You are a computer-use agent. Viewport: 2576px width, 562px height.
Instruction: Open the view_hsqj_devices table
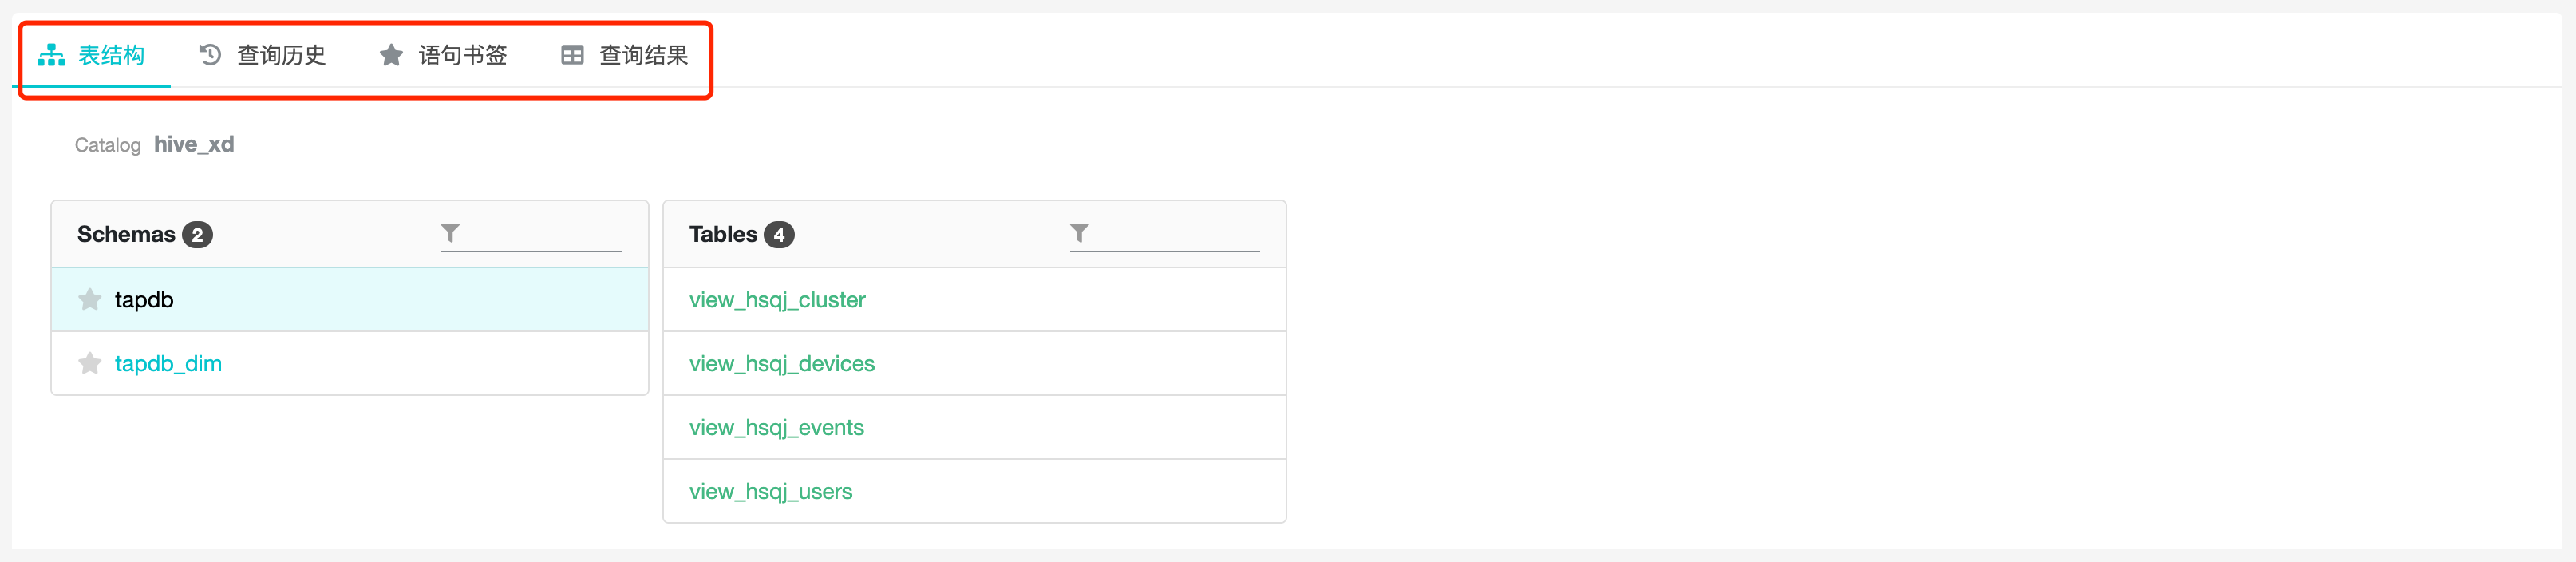pos(781,364)
